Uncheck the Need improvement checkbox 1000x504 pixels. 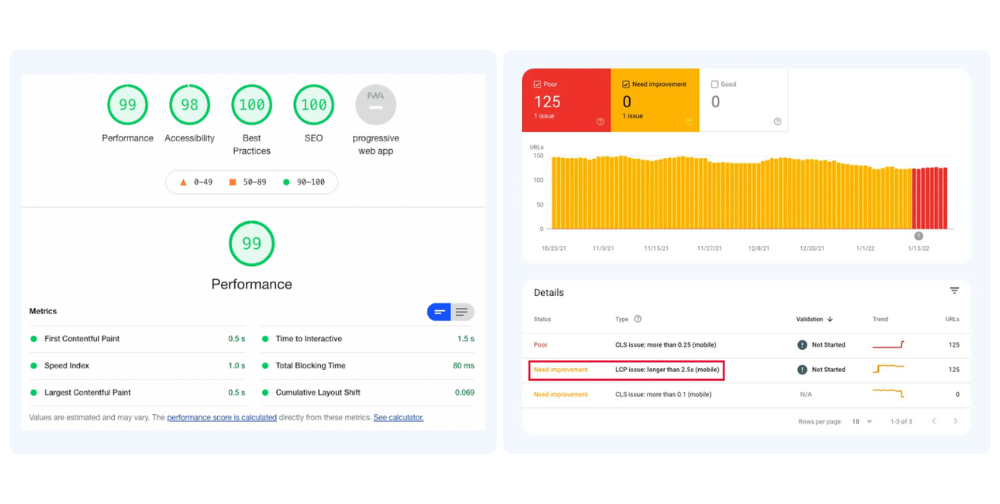click(x=626, y=84)
